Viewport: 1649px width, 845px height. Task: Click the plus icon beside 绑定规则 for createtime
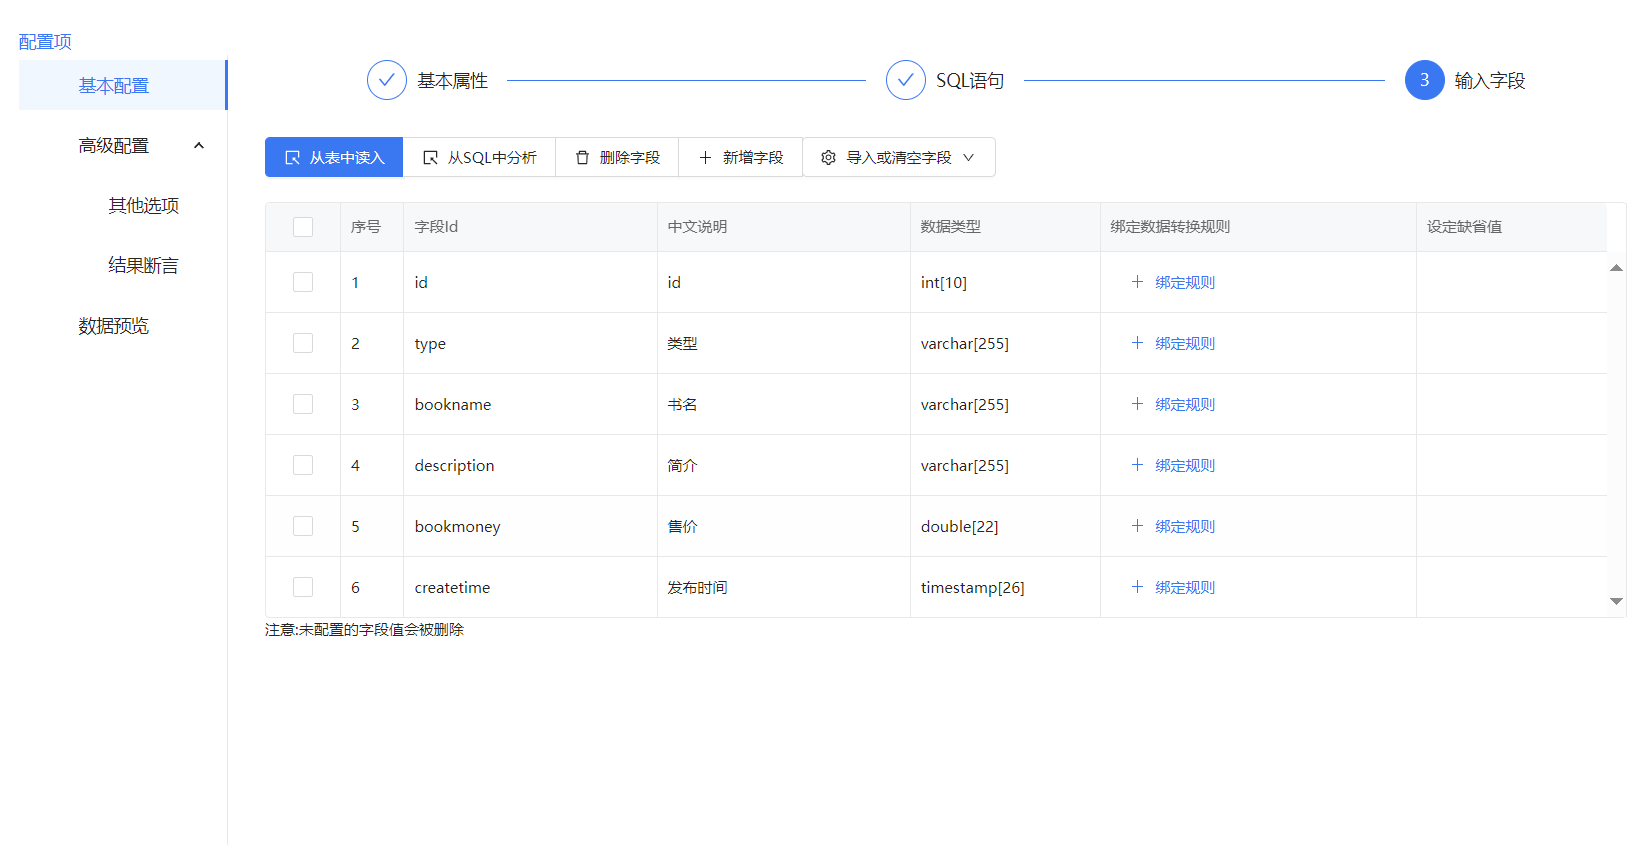pos(1137,587)
